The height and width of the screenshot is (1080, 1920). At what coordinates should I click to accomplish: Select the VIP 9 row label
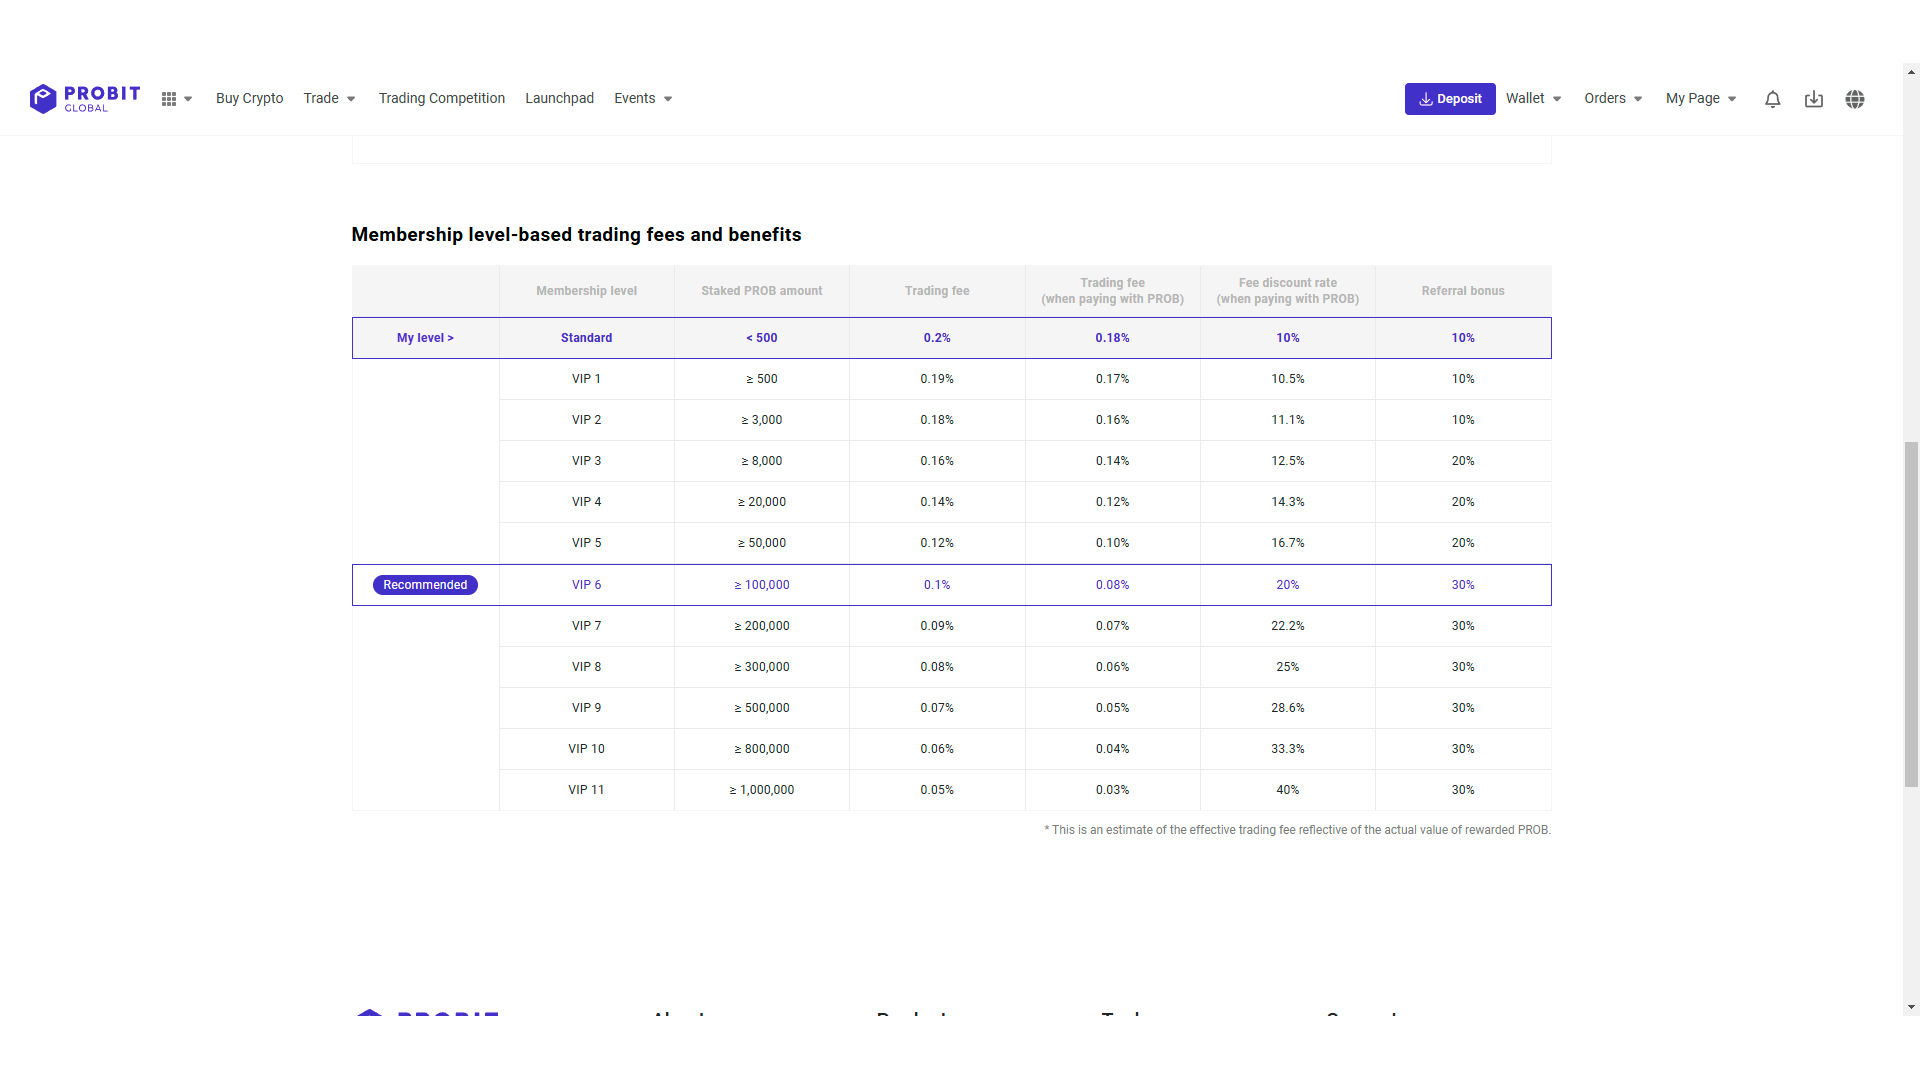pyautogui.click(x=587, y=708)
